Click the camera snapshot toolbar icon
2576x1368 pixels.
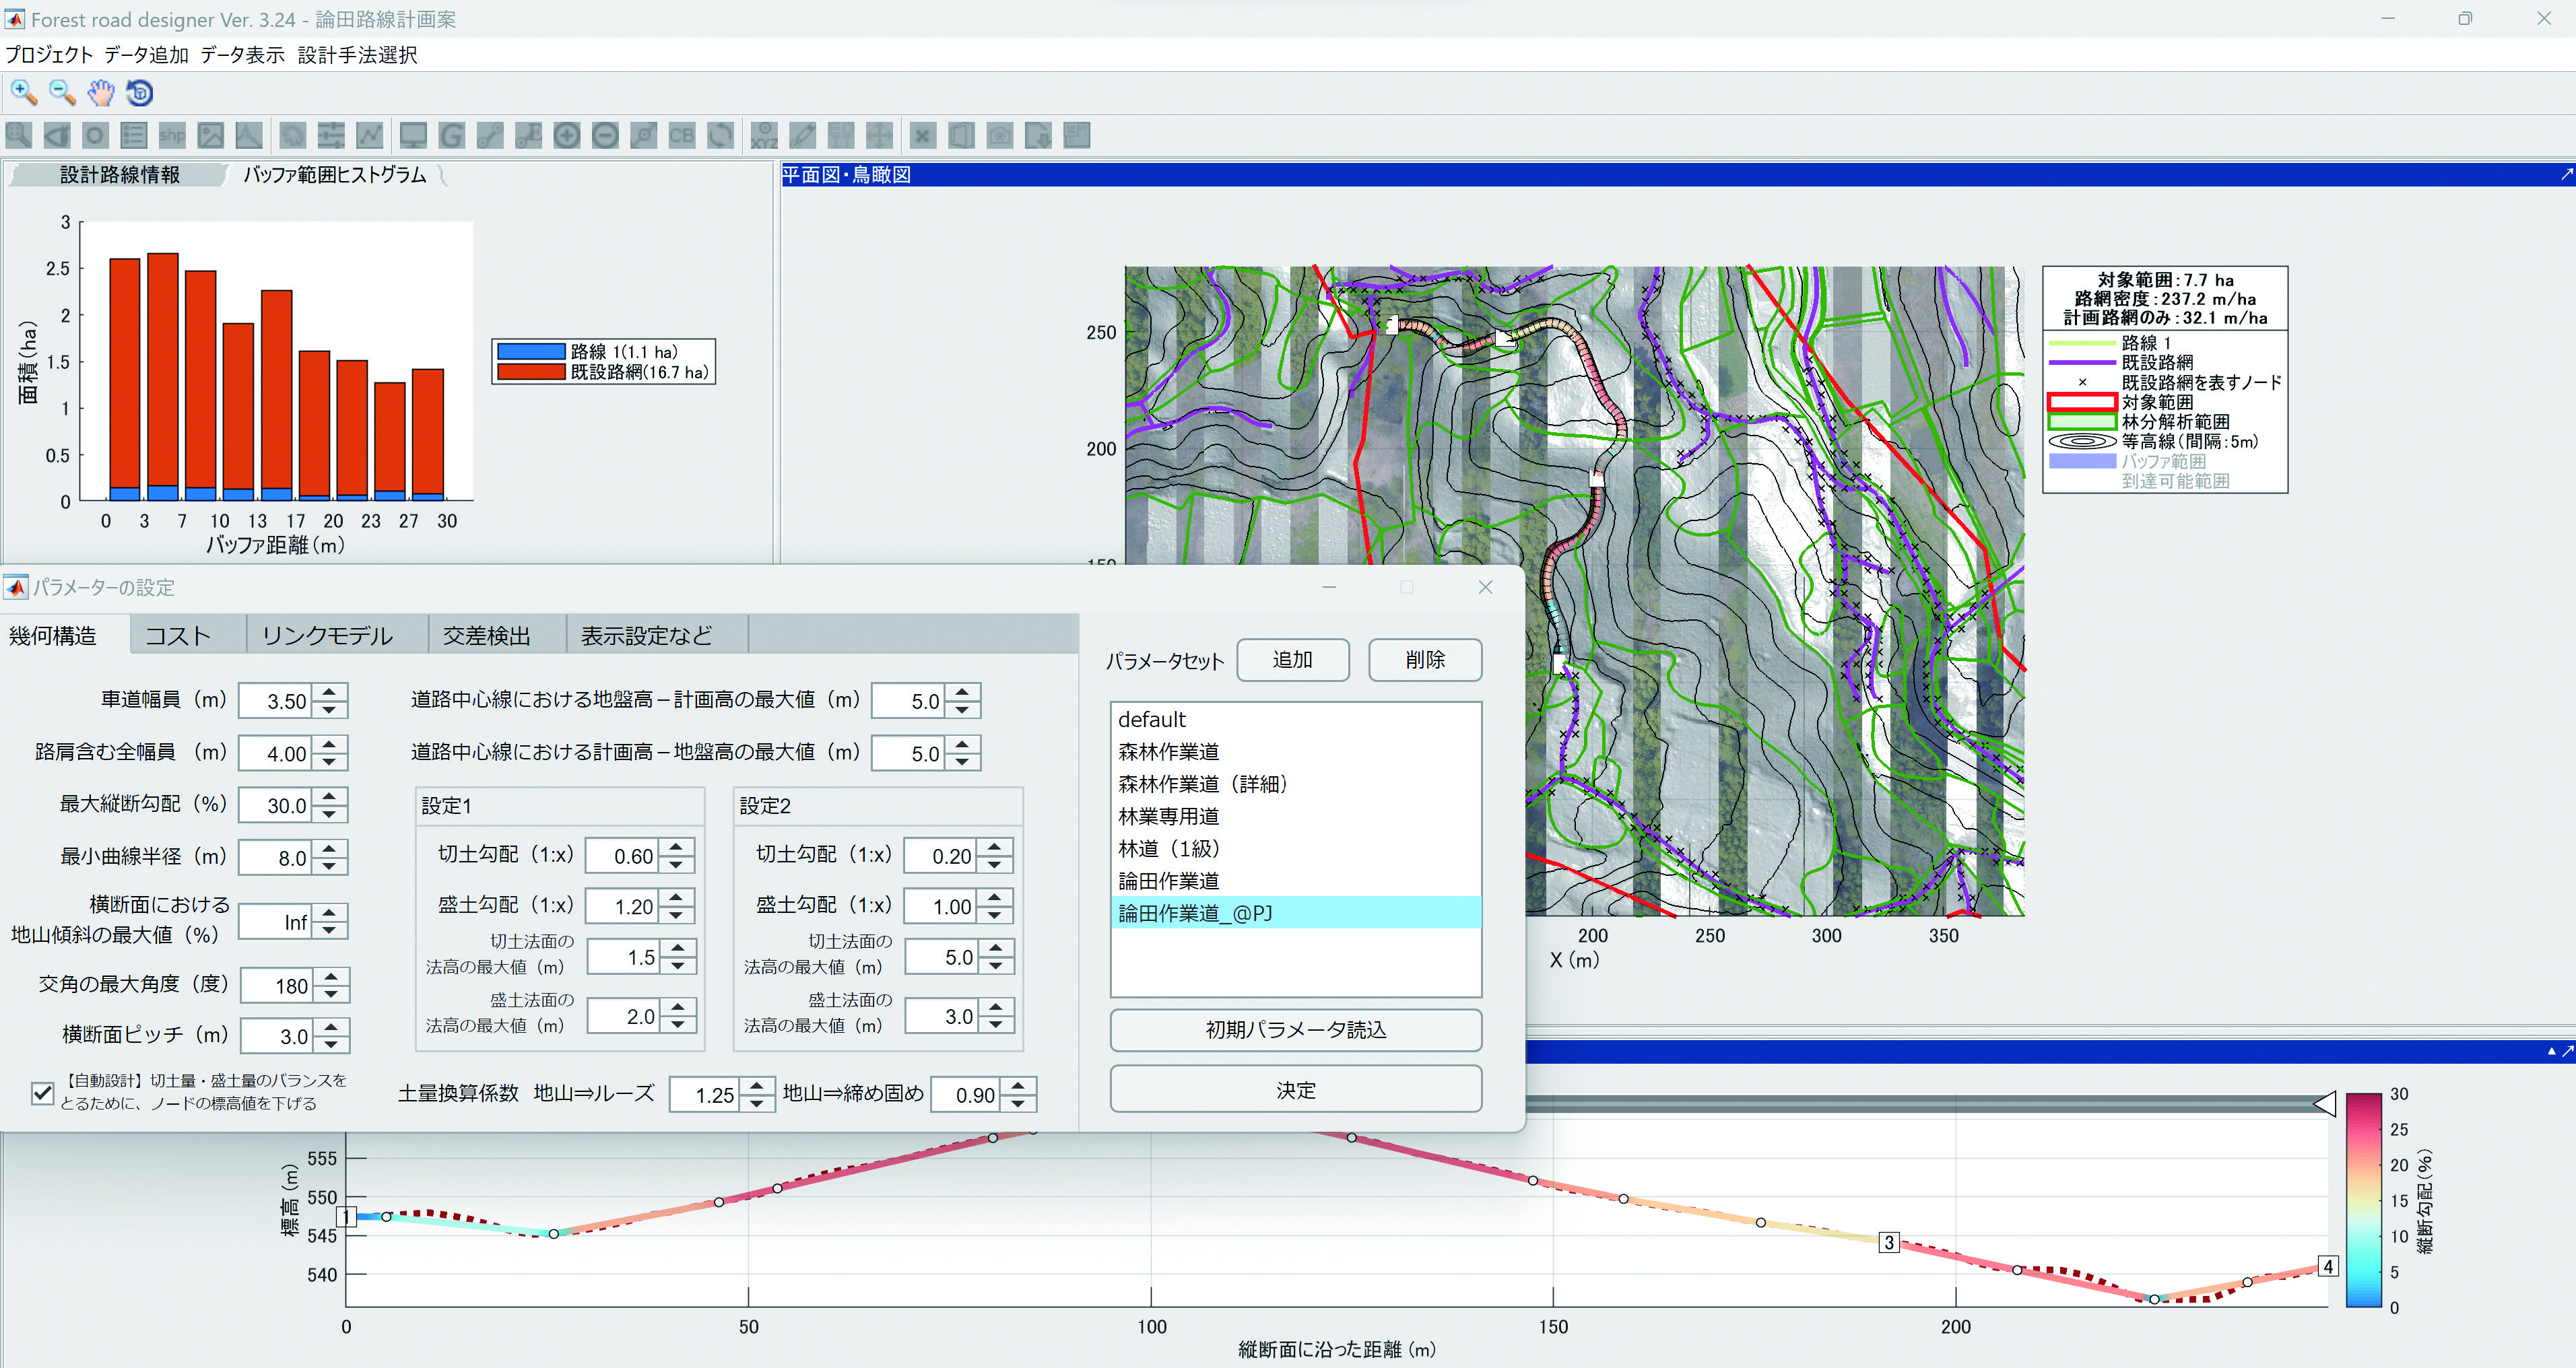coord(999,135)
